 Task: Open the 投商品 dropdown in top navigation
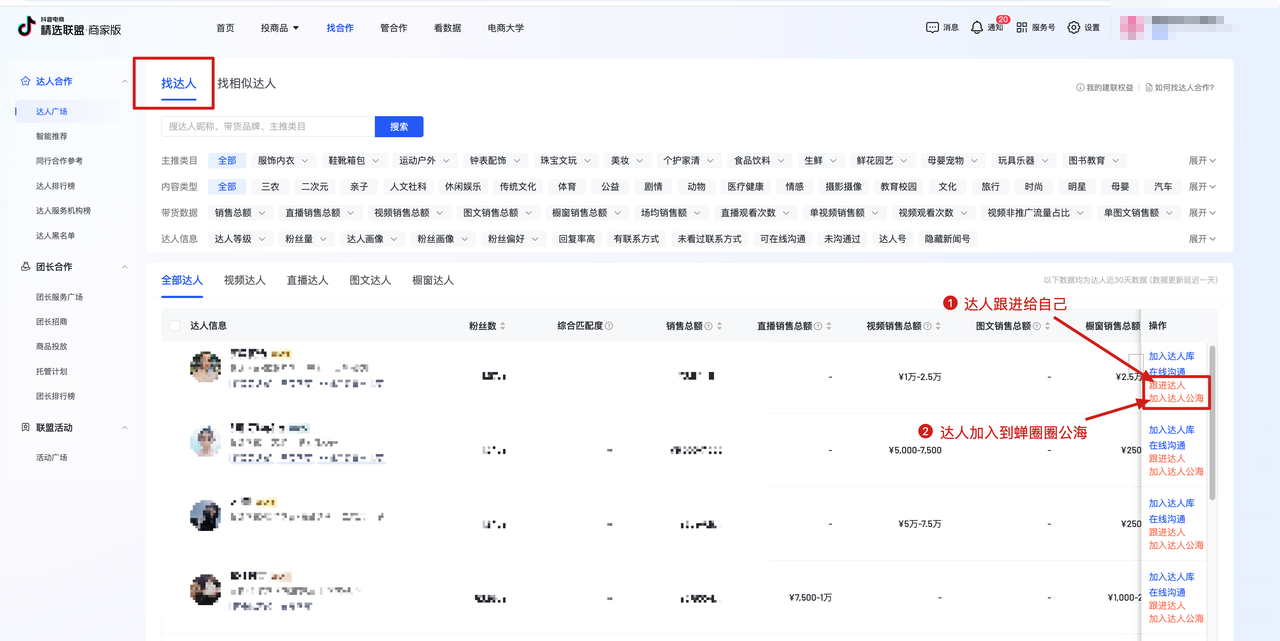[x=280, y=28]
